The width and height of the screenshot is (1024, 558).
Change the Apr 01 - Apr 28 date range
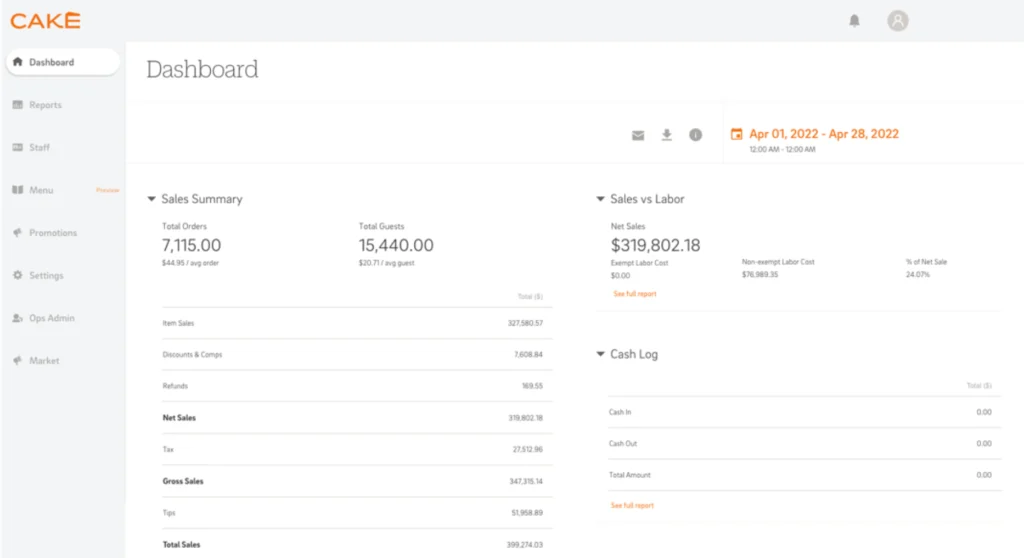824,134
